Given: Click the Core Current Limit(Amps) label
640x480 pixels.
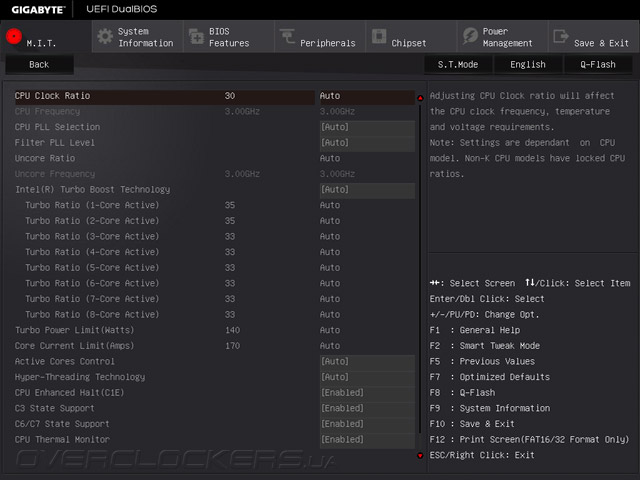Looking at the screenshot, I should point(74,346).
